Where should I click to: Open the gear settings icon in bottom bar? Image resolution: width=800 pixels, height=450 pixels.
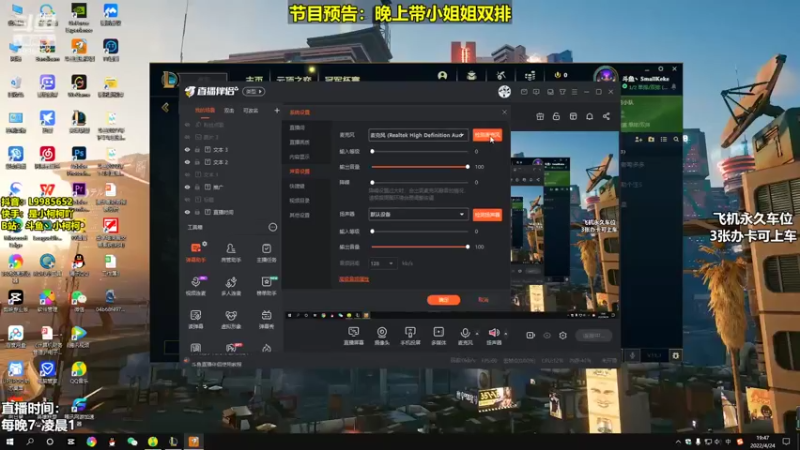tap(563, 335)
